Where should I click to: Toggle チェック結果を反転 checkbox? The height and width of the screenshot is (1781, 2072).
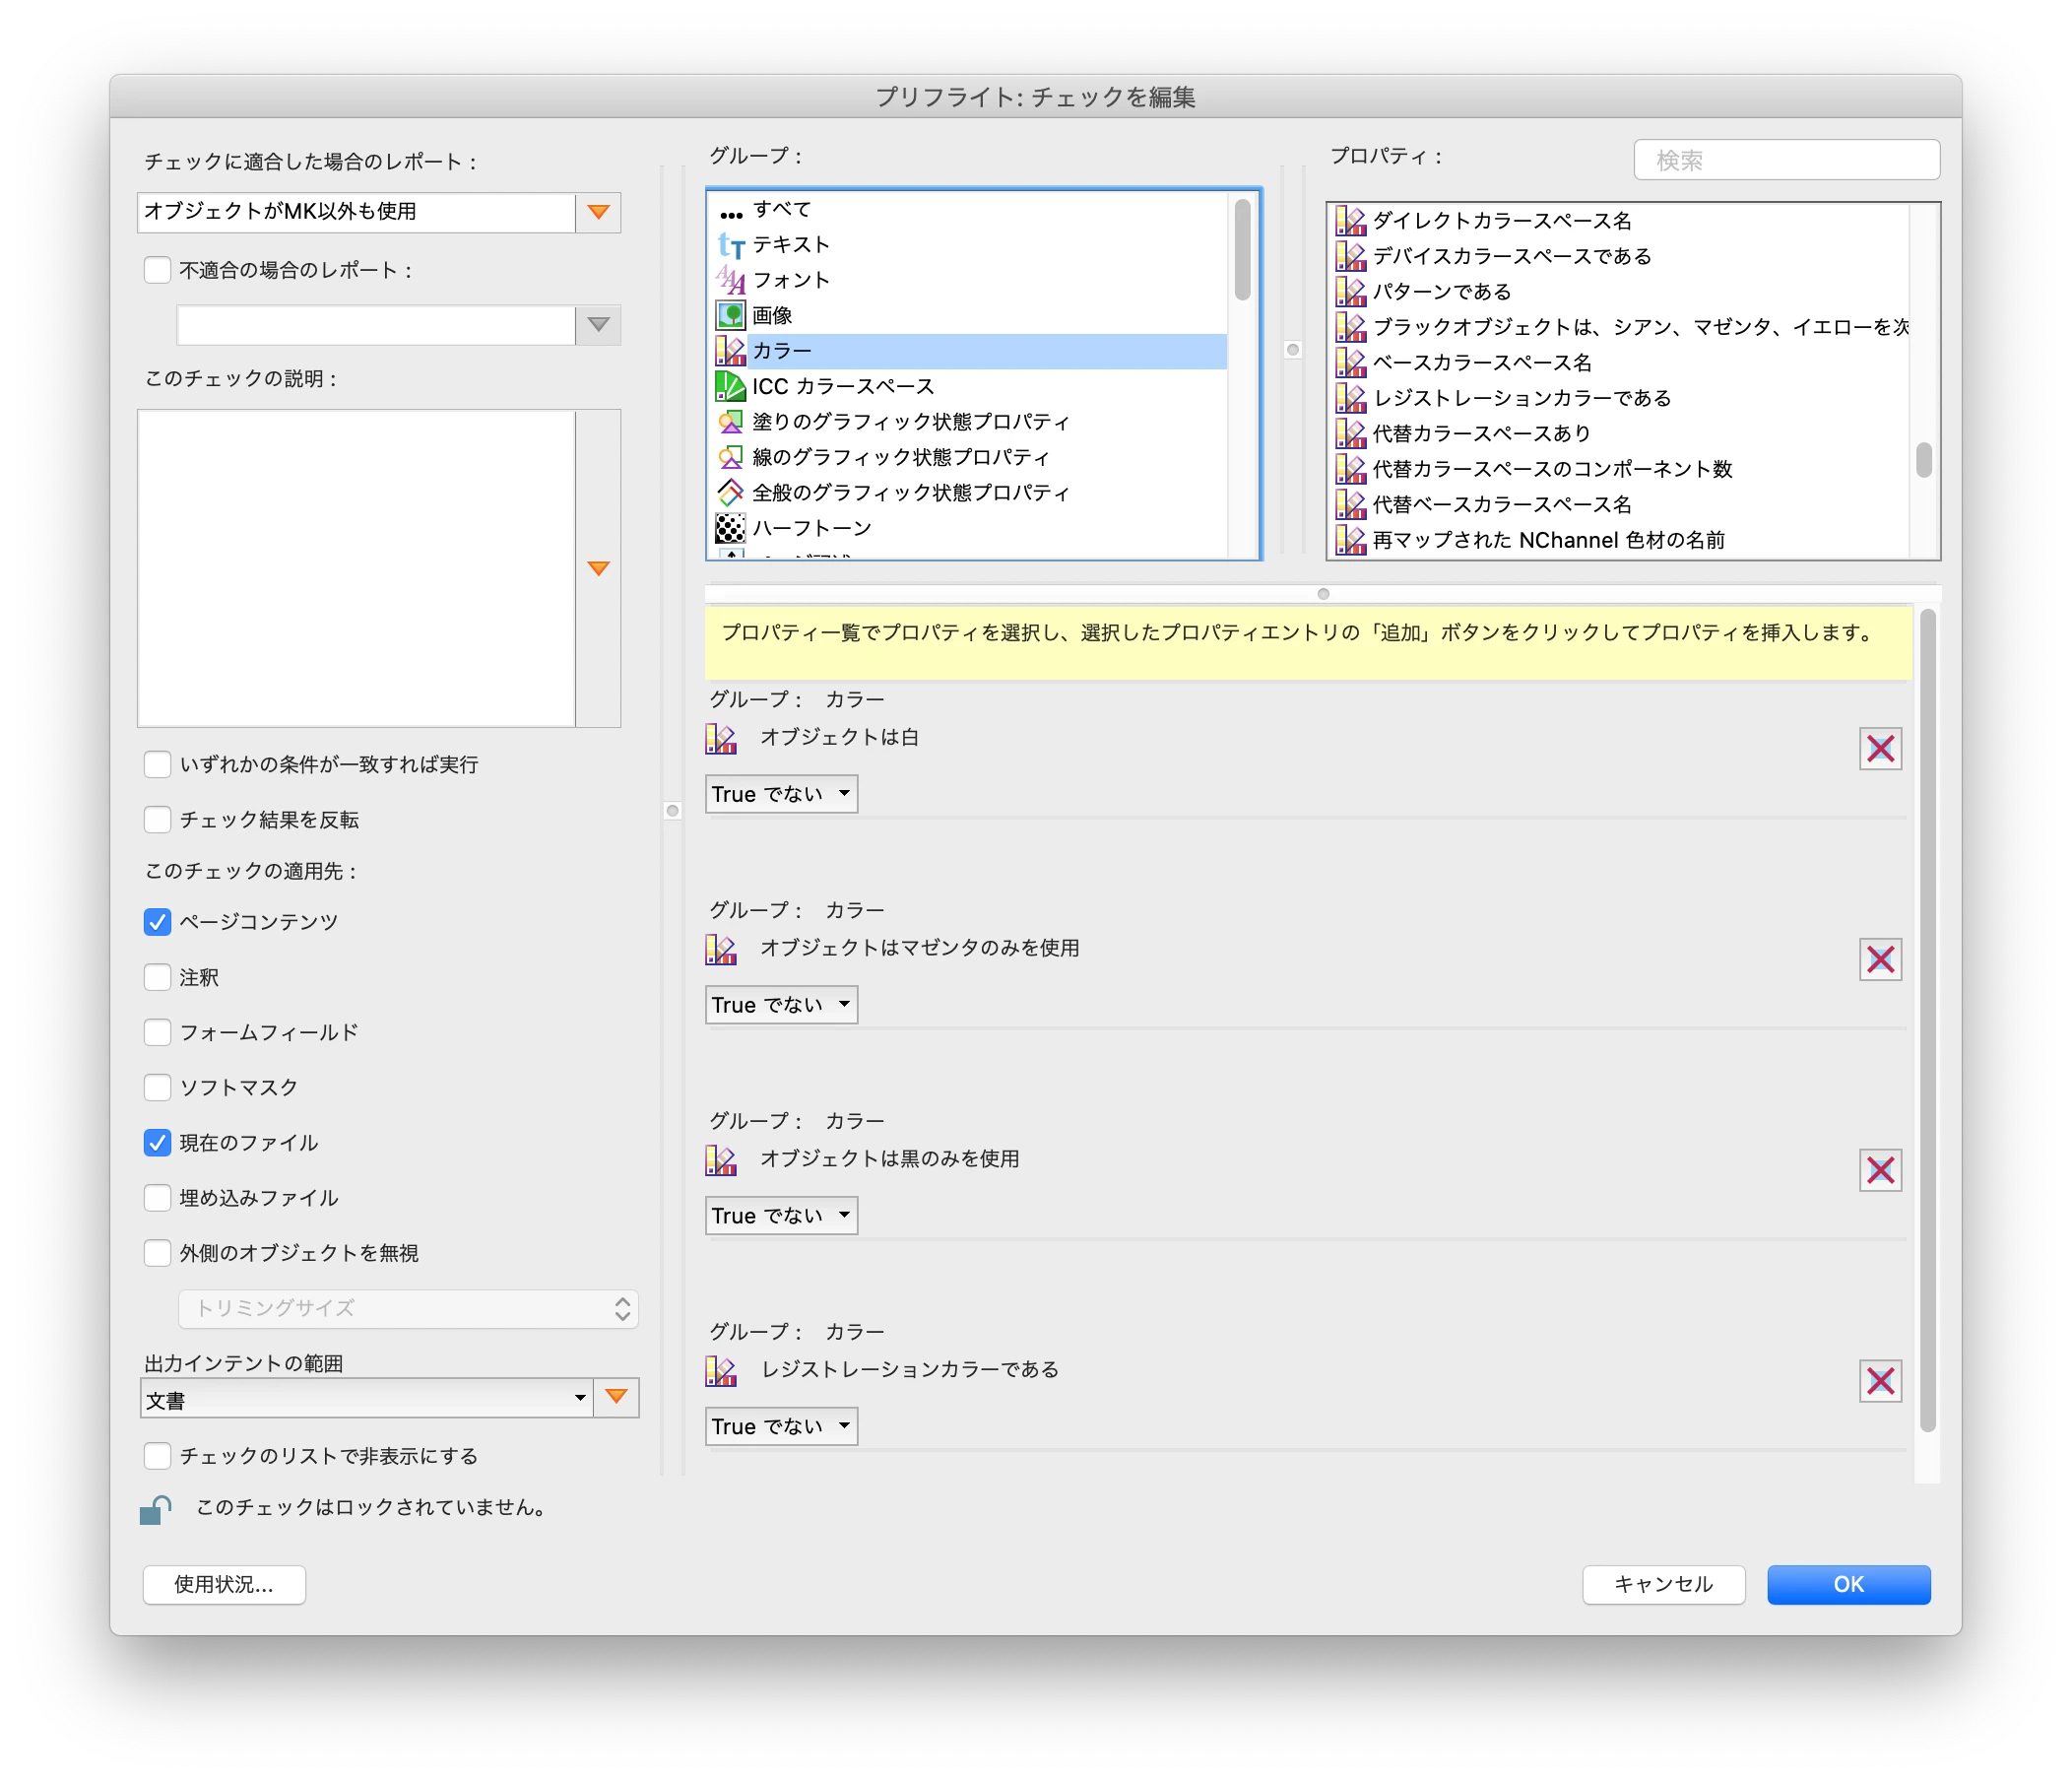click(x=158, y=819)
